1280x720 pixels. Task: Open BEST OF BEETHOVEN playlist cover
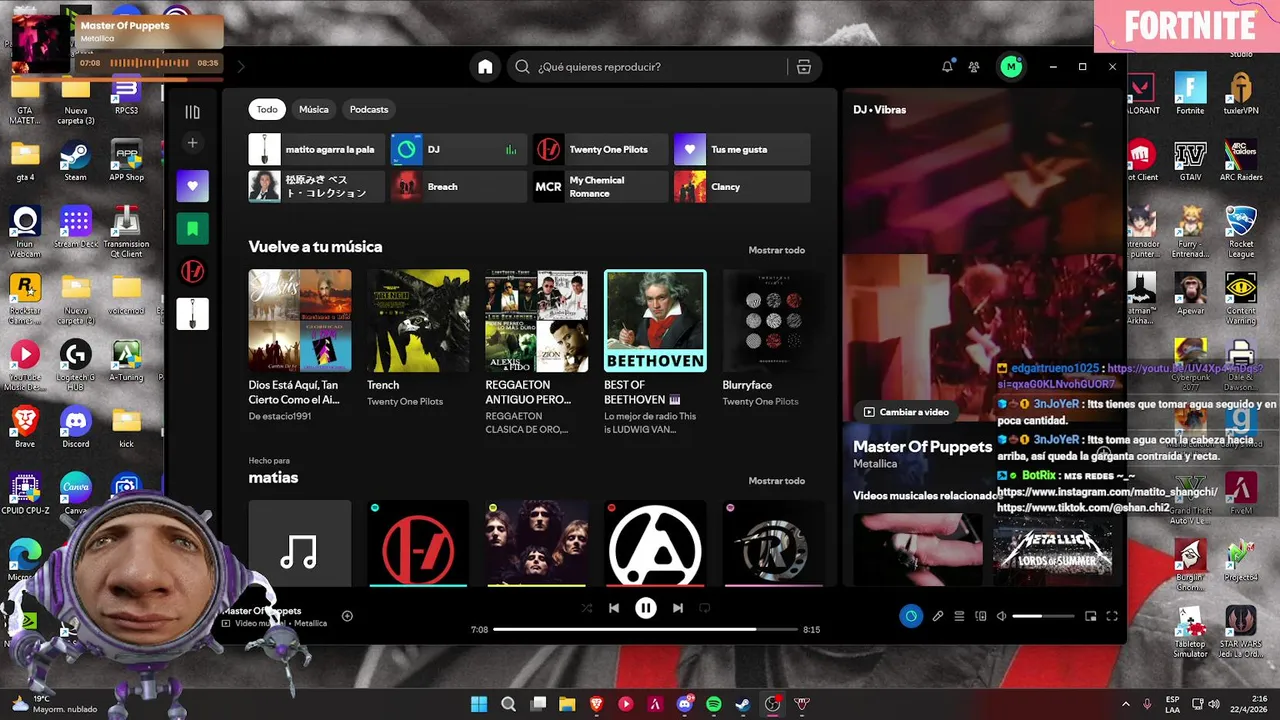pos(655,321)
